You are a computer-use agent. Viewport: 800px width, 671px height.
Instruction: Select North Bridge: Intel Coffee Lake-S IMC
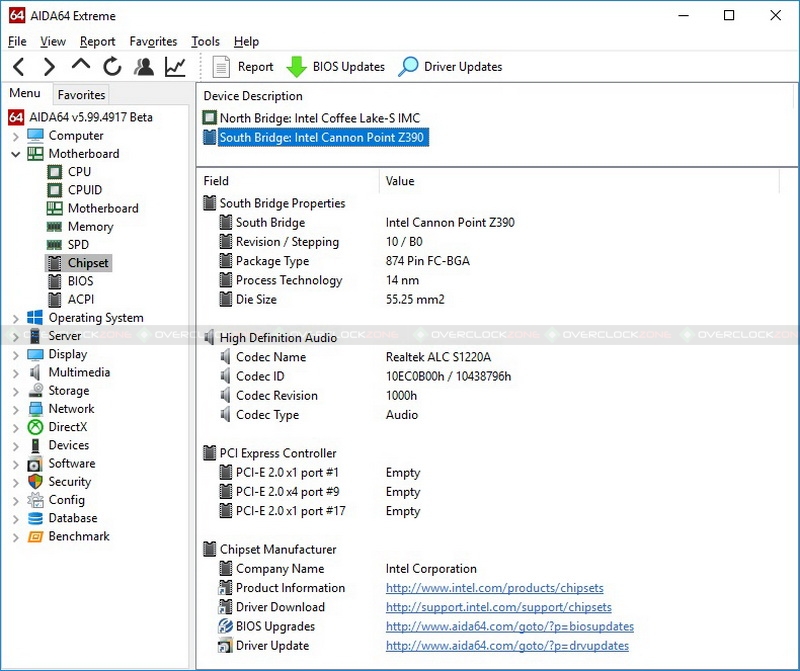tap(312, 118)
